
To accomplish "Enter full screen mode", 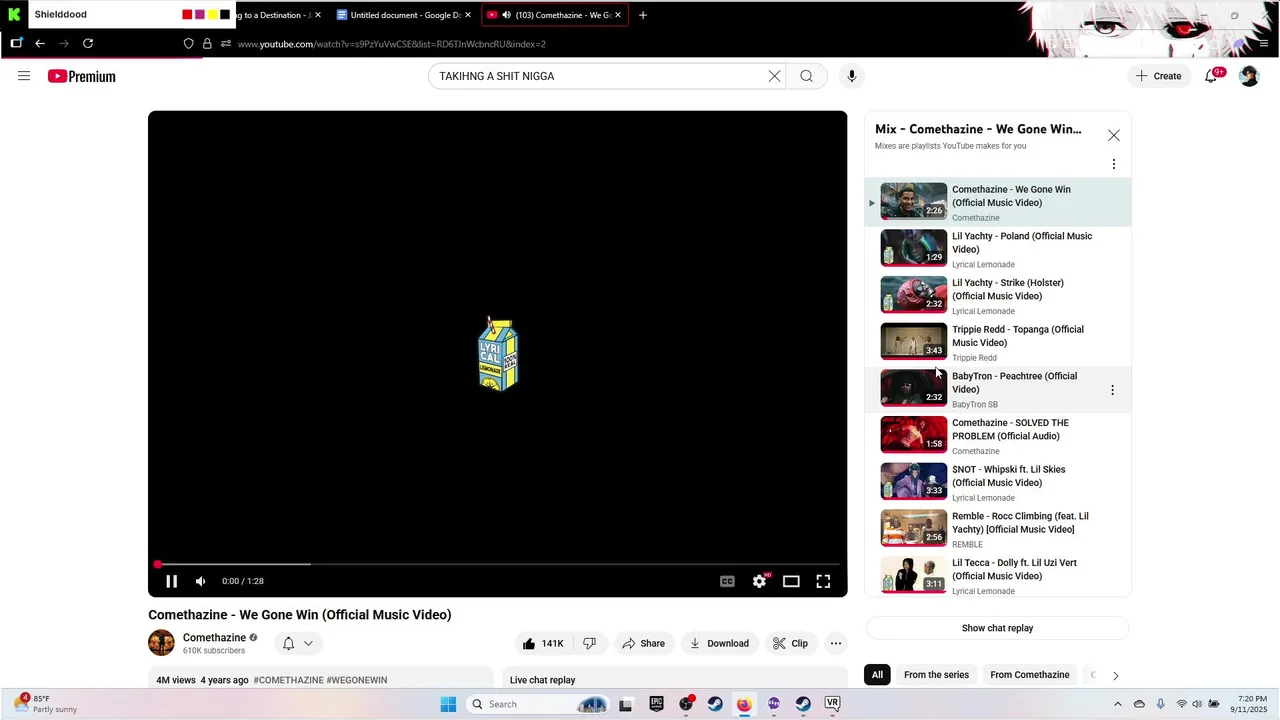I will point(823,581).
